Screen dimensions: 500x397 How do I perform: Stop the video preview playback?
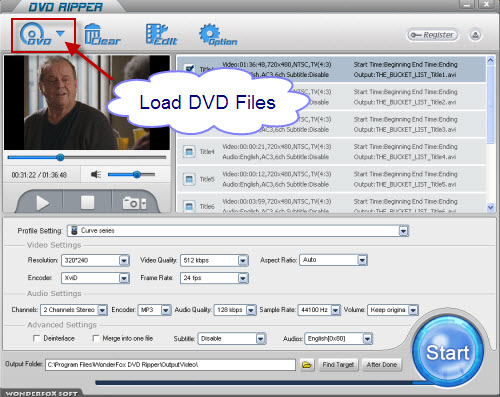click(x=87, y=202)
